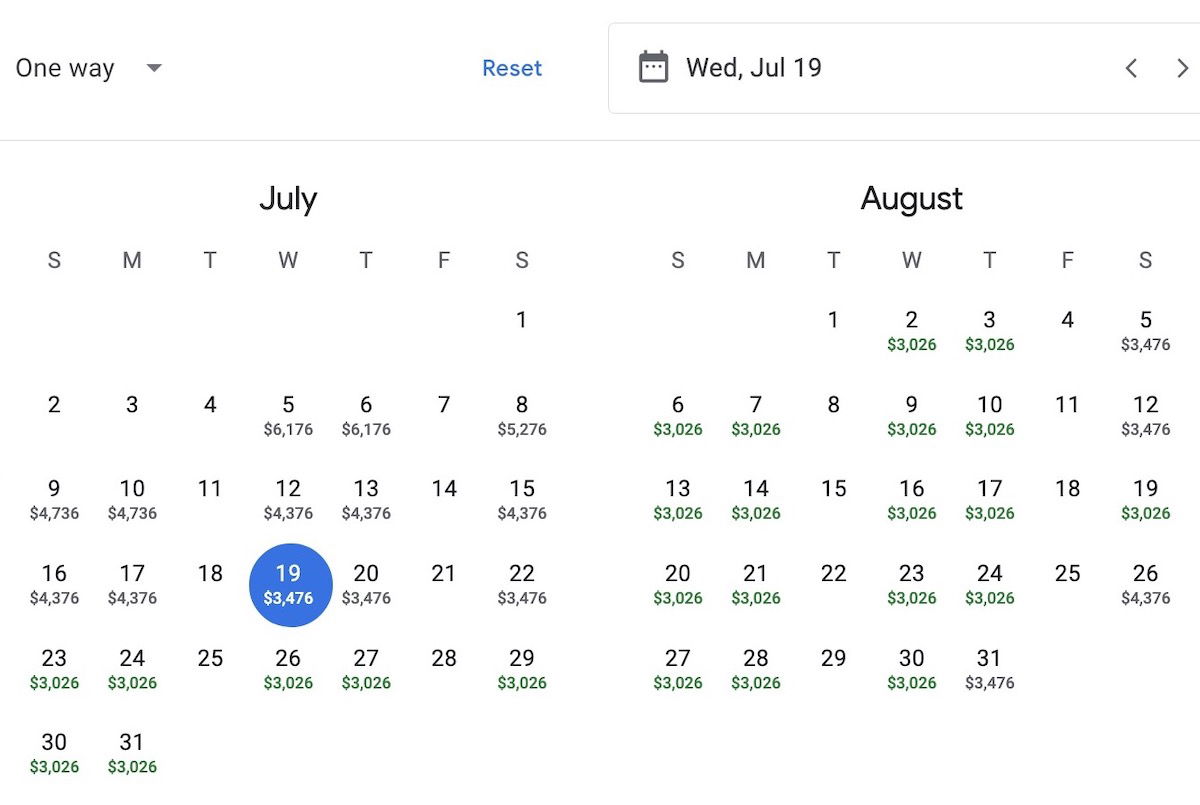Select August 26 priced at $4,376

1146,584
